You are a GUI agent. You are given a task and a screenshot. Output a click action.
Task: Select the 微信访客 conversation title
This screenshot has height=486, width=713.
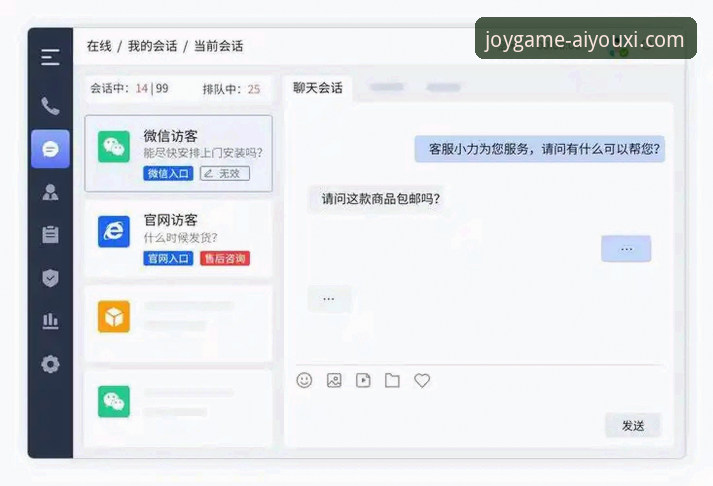click(171, 136)
